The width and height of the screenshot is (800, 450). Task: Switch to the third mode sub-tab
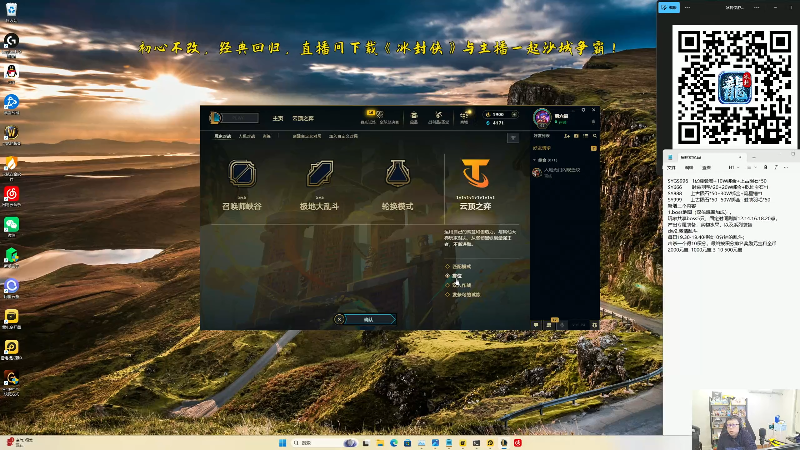(x=267, y=136)
